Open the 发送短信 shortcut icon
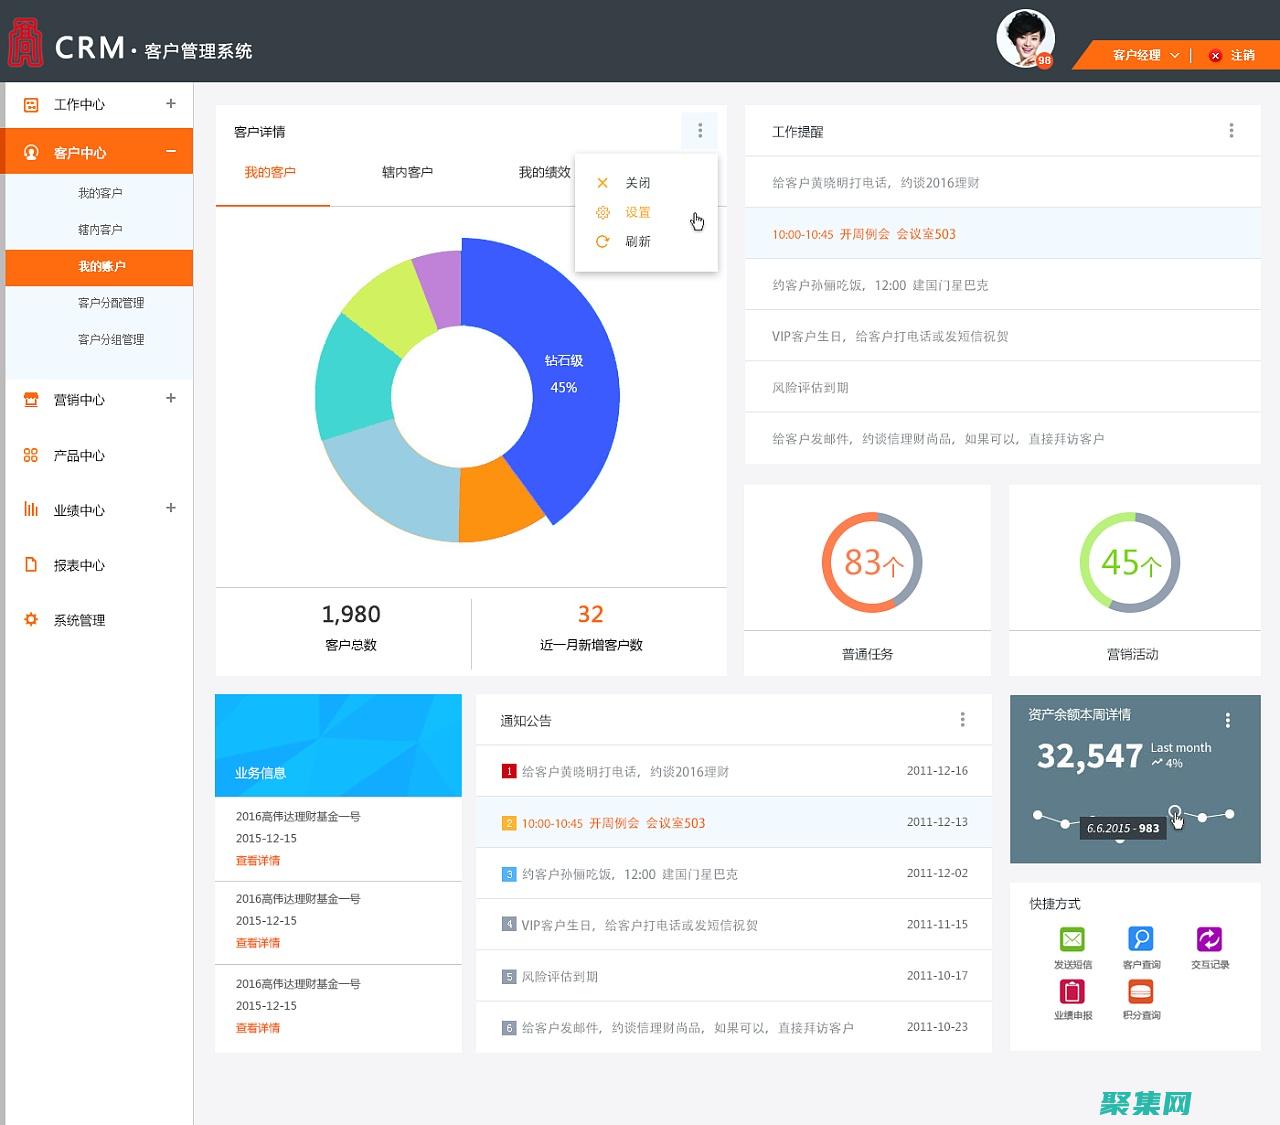 pyautogui.click(x=1072, y=938)
